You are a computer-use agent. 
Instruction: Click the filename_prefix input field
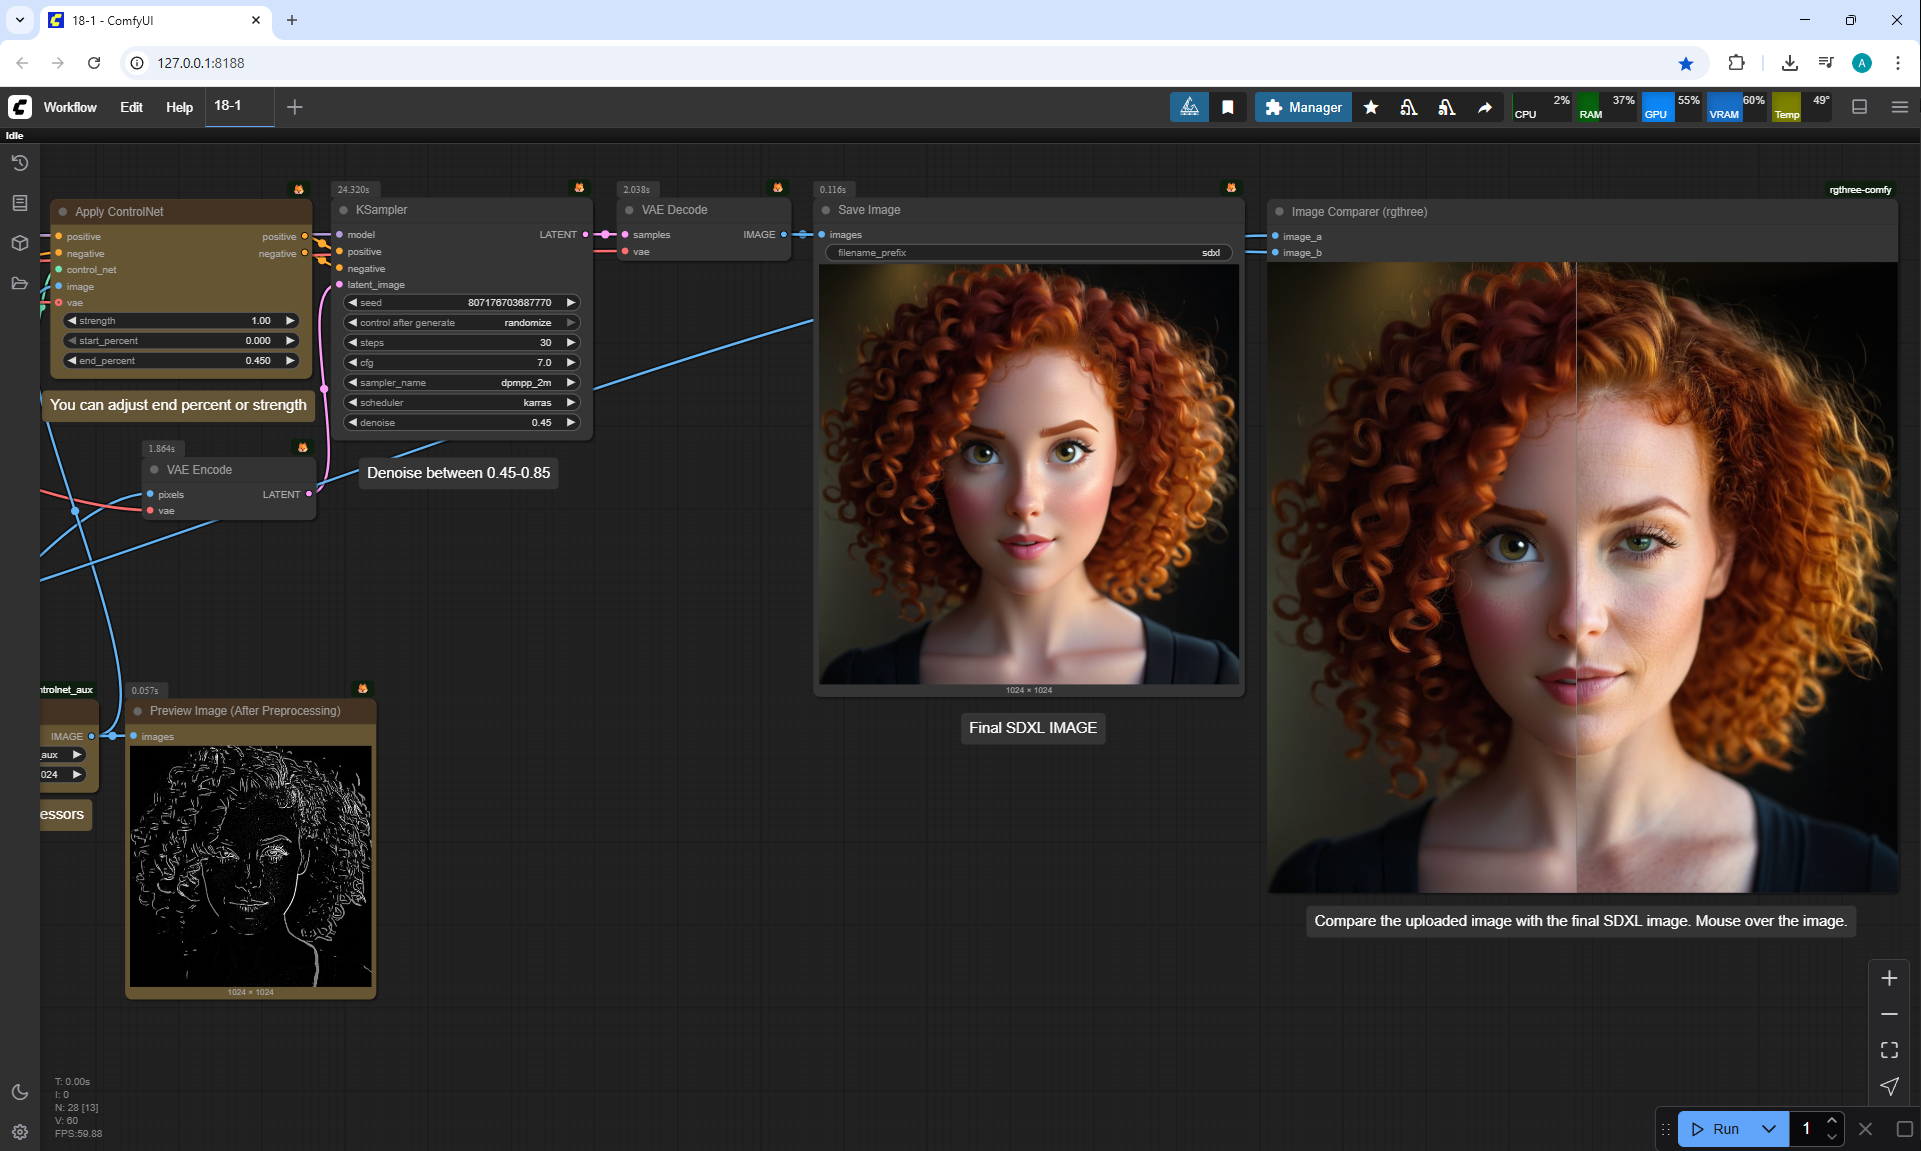(x=1028, y=253)
